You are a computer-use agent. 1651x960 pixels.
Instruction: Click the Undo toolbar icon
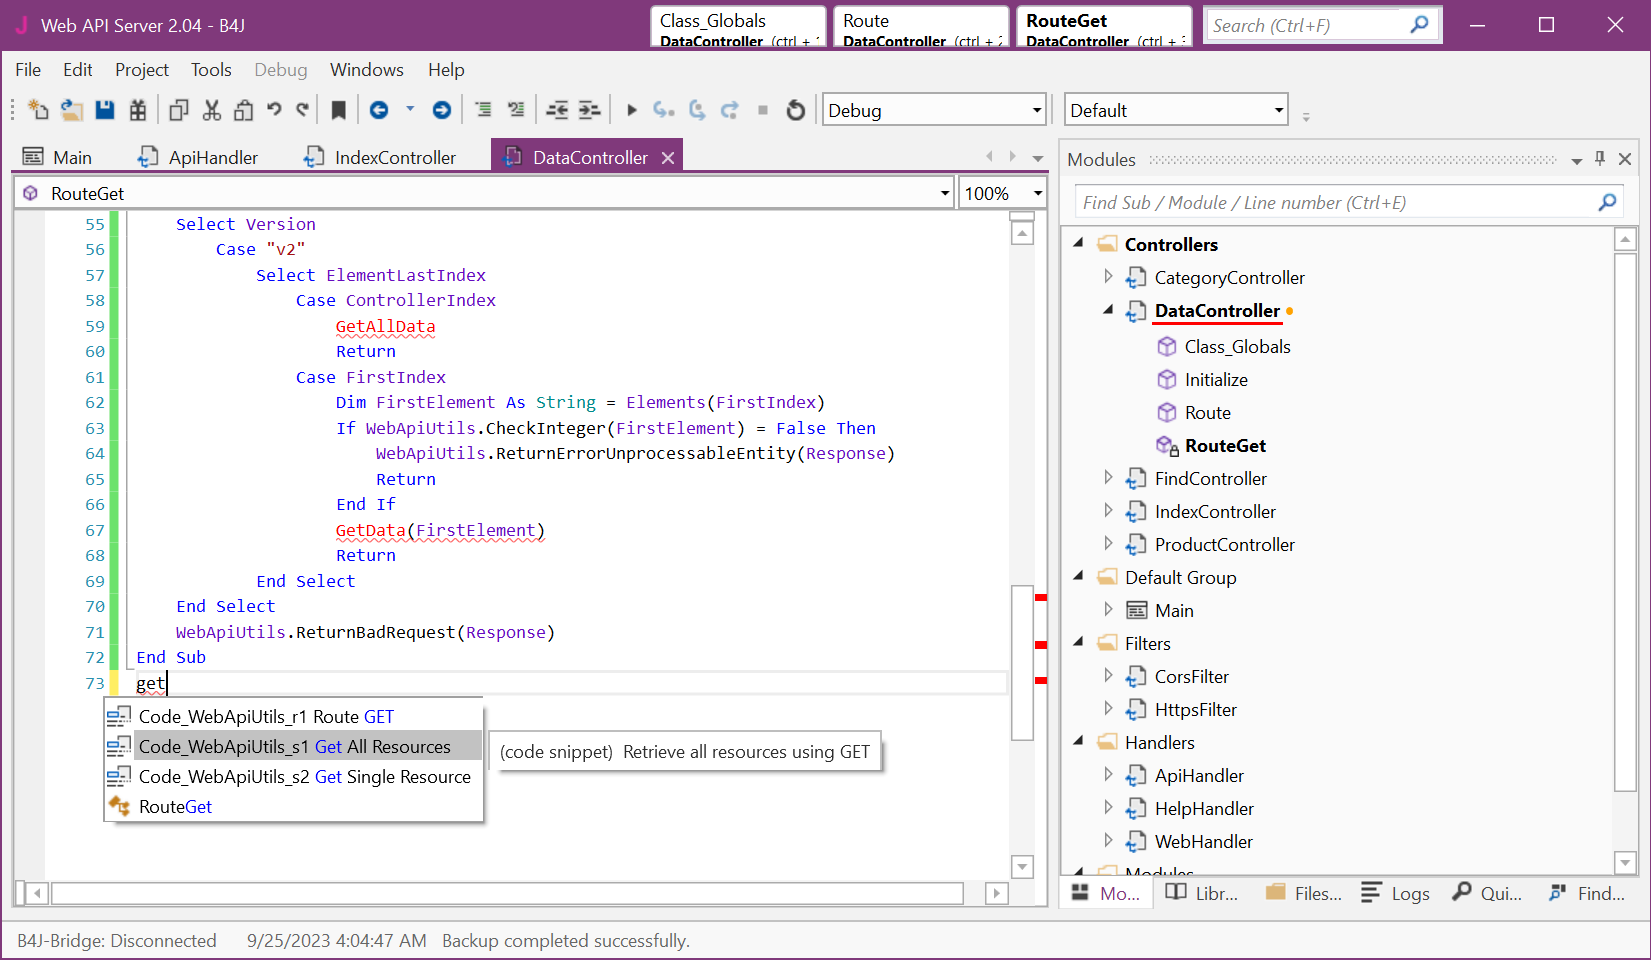tap(274, 110)
